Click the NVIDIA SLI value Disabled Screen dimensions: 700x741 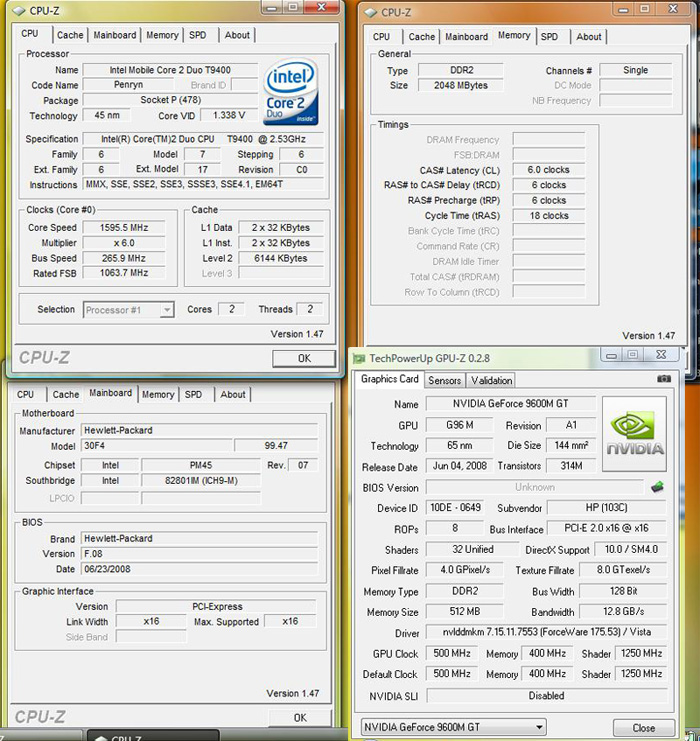546,696
